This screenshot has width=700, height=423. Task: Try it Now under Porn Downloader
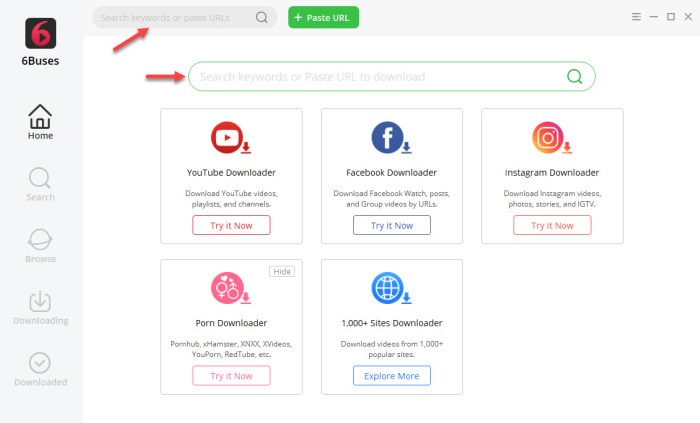coord(231,376)
